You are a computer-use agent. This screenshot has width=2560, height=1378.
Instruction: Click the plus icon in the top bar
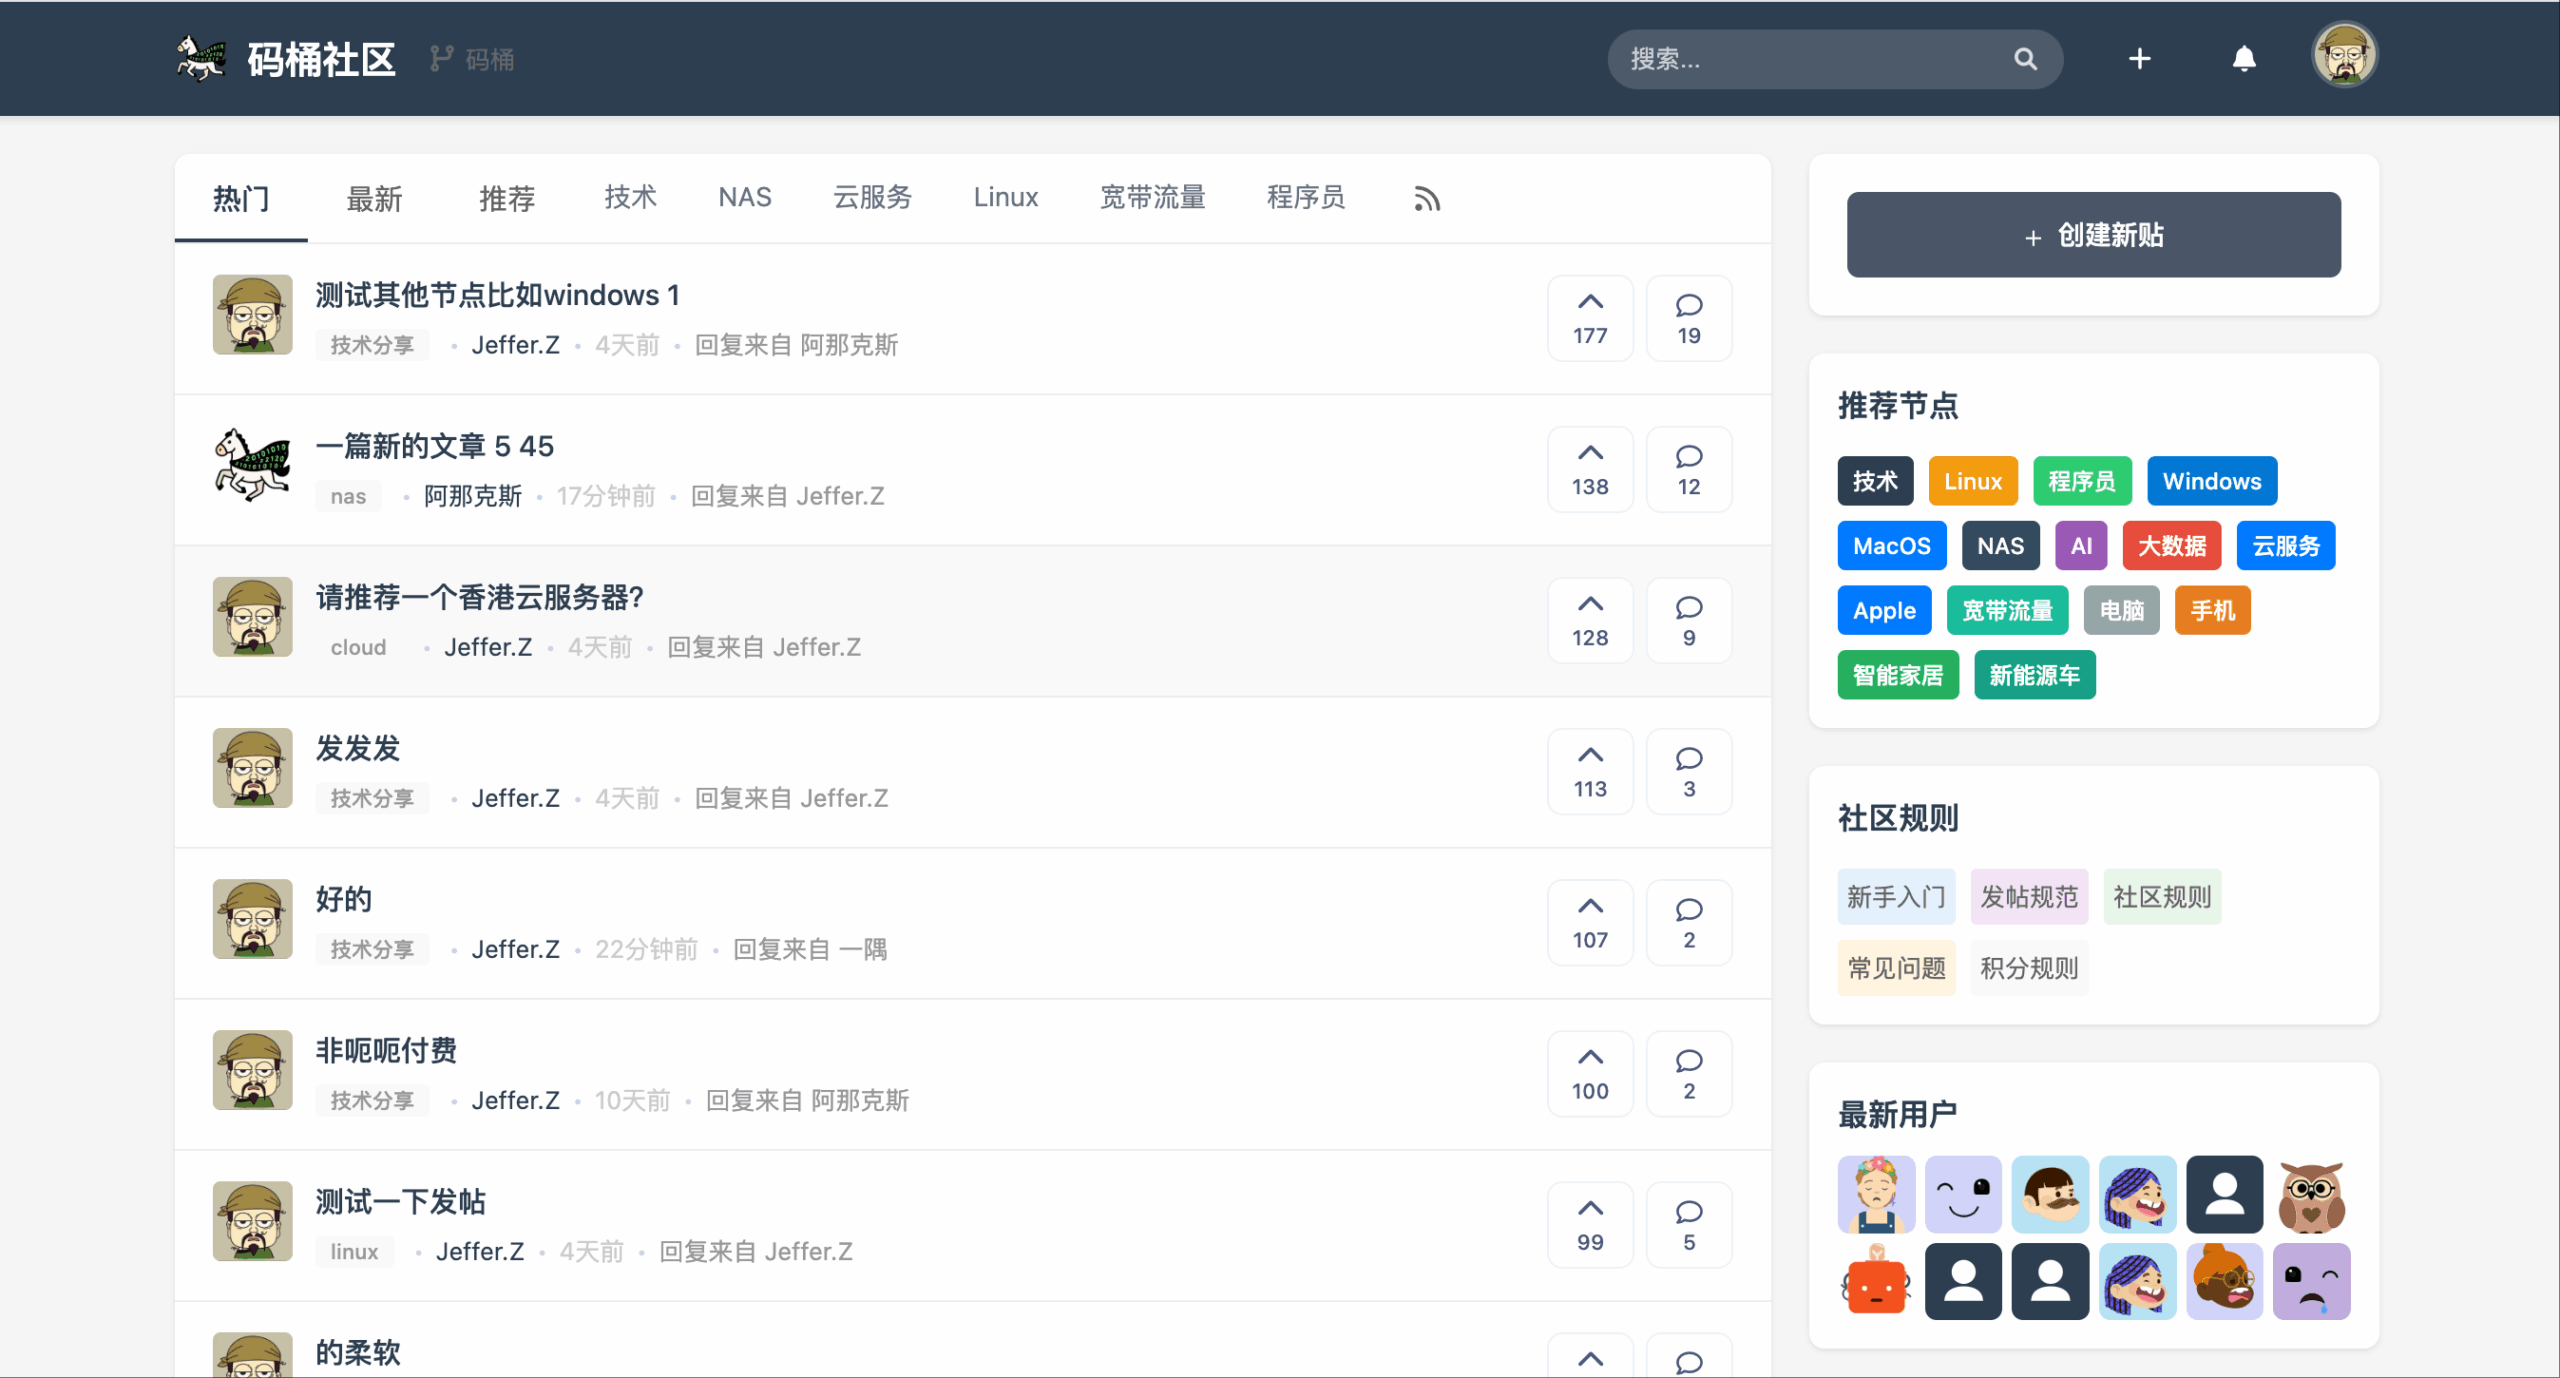coord(2139,59)
